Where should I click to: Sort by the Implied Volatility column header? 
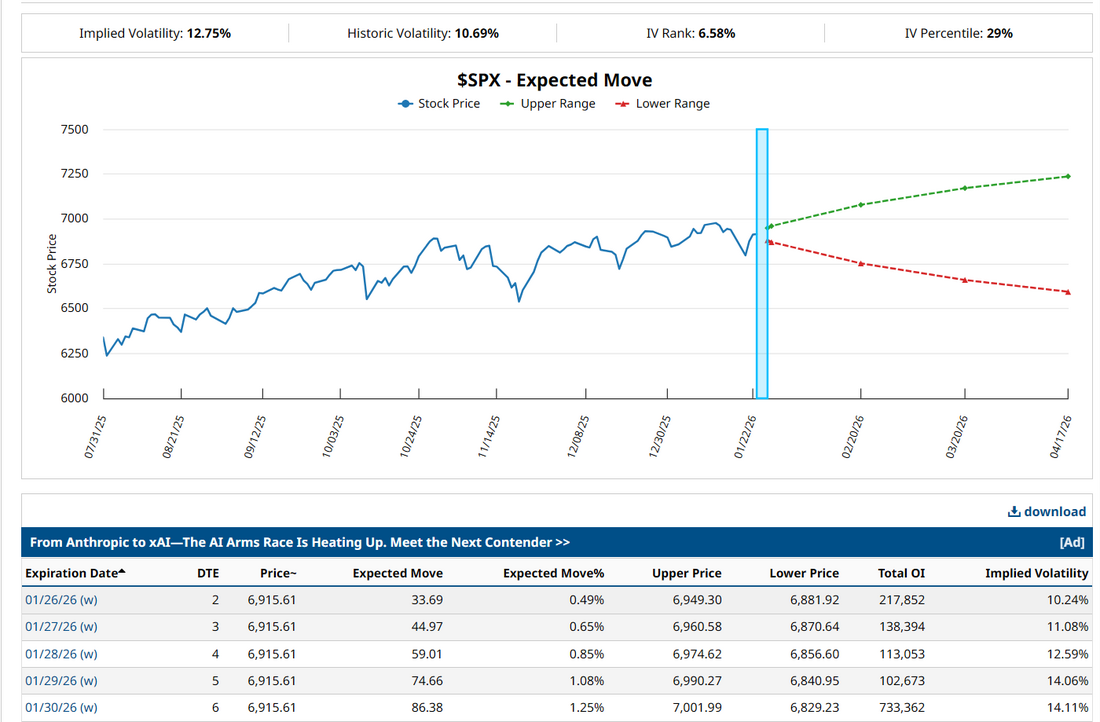point(1036,573)
